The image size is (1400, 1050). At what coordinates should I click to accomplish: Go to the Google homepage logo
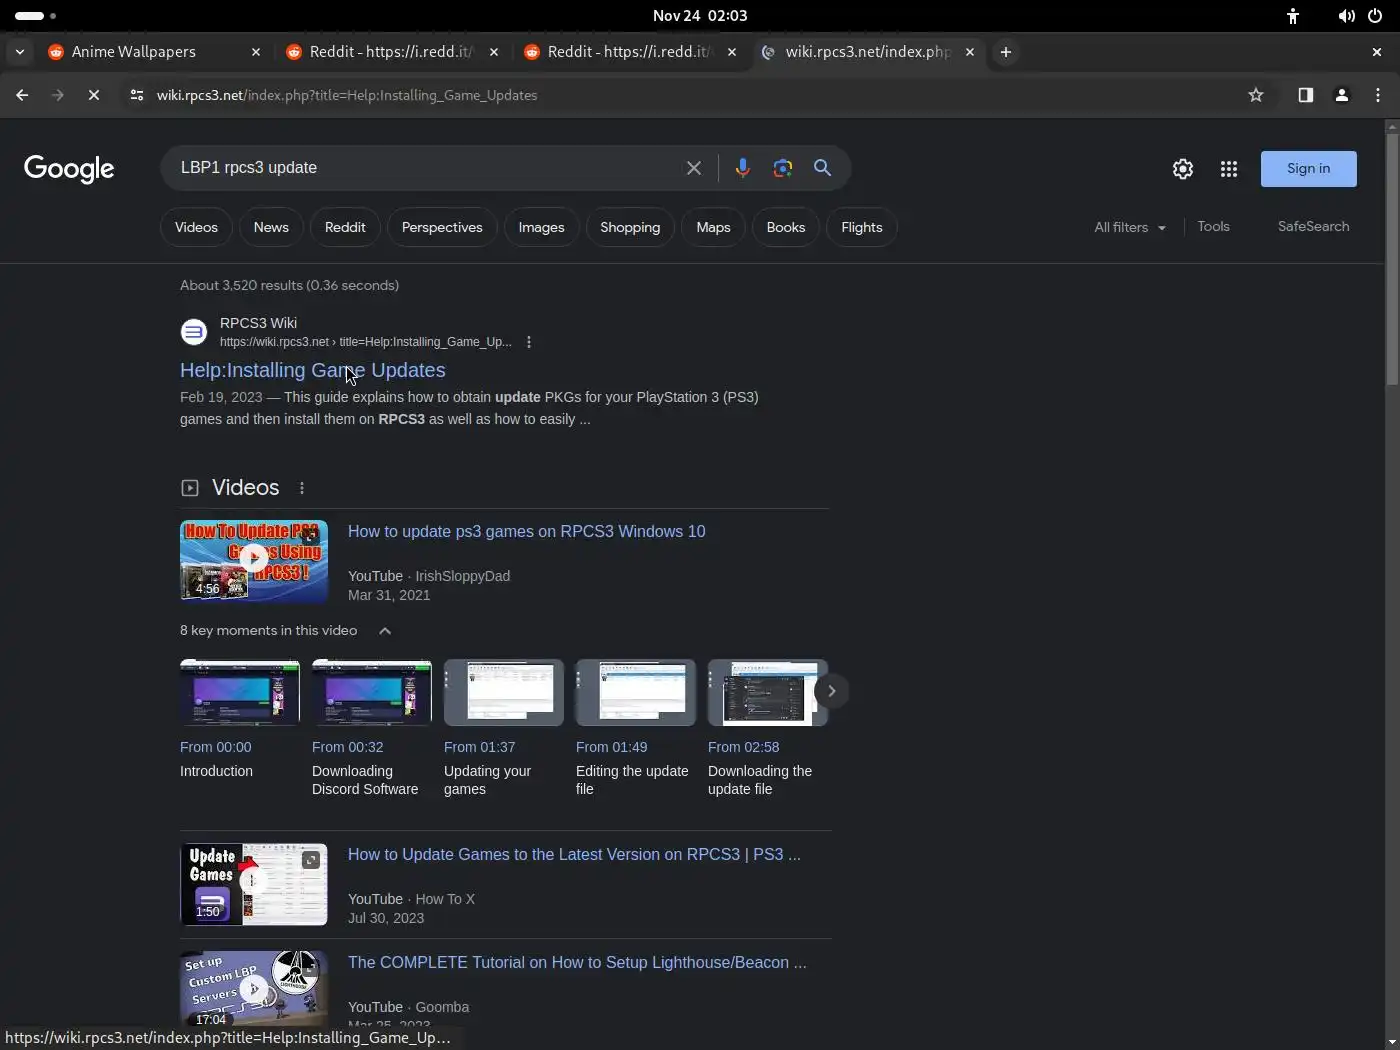click(69, 169)
